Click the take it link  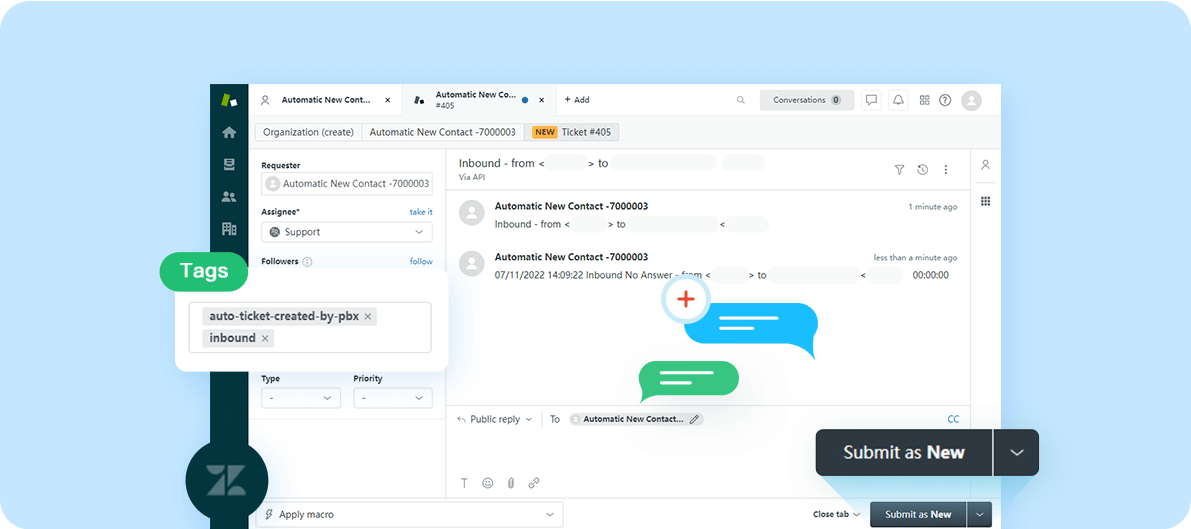[421, 212]
